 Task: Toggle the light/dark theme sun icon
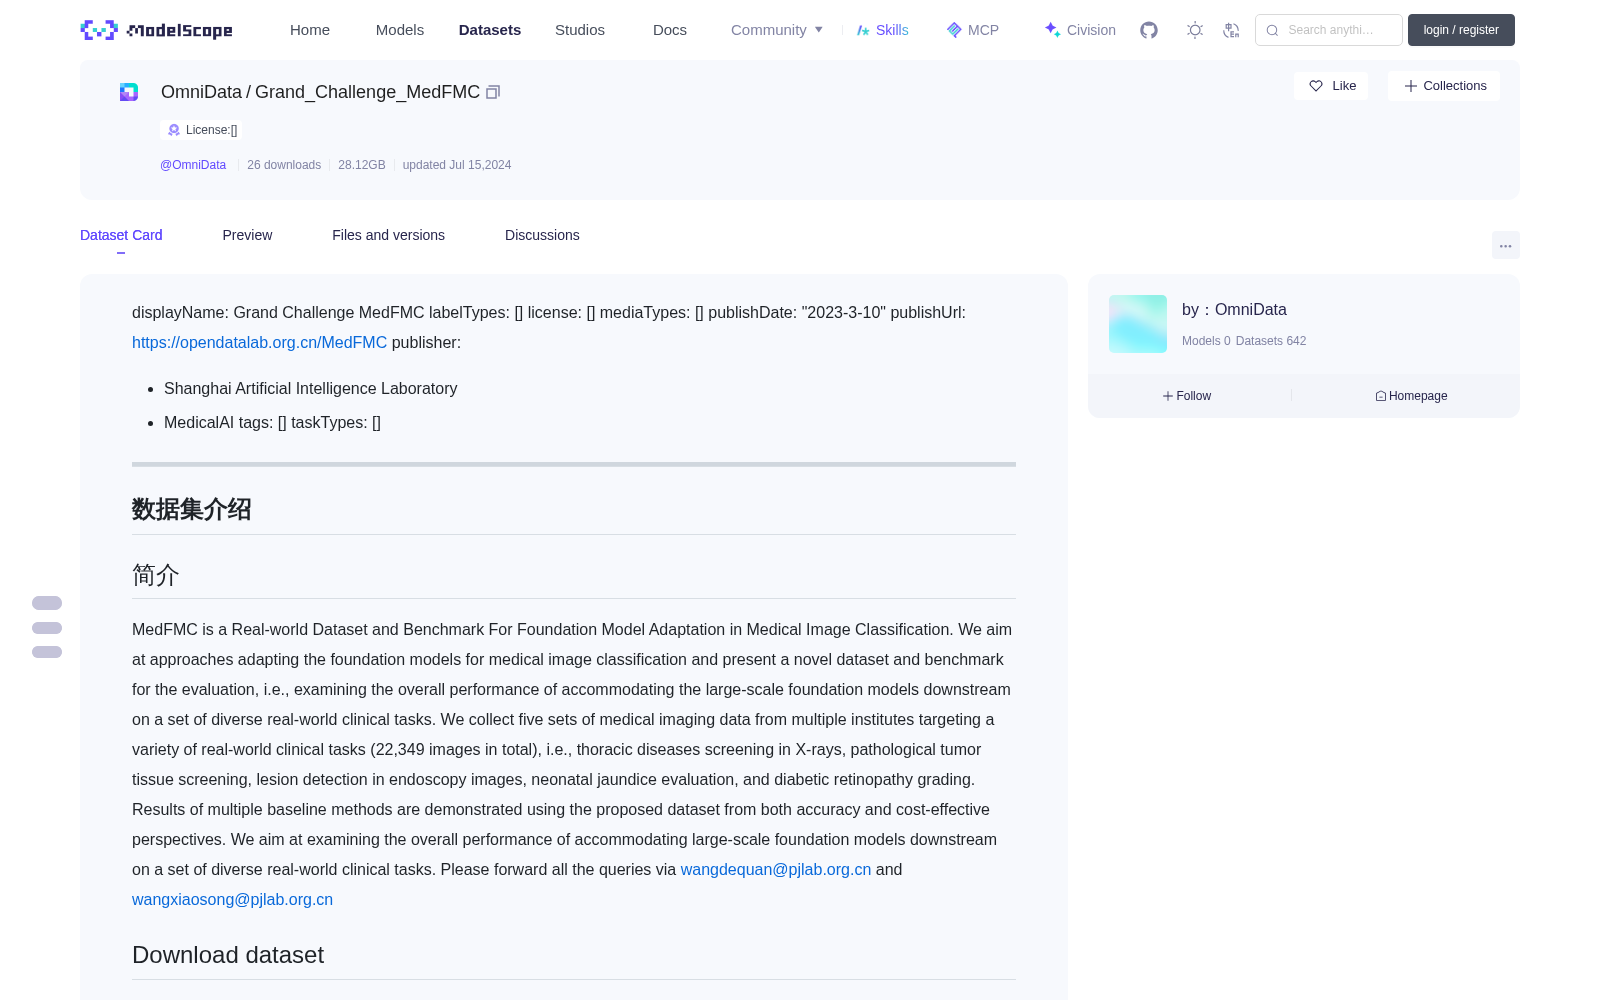1195,30
